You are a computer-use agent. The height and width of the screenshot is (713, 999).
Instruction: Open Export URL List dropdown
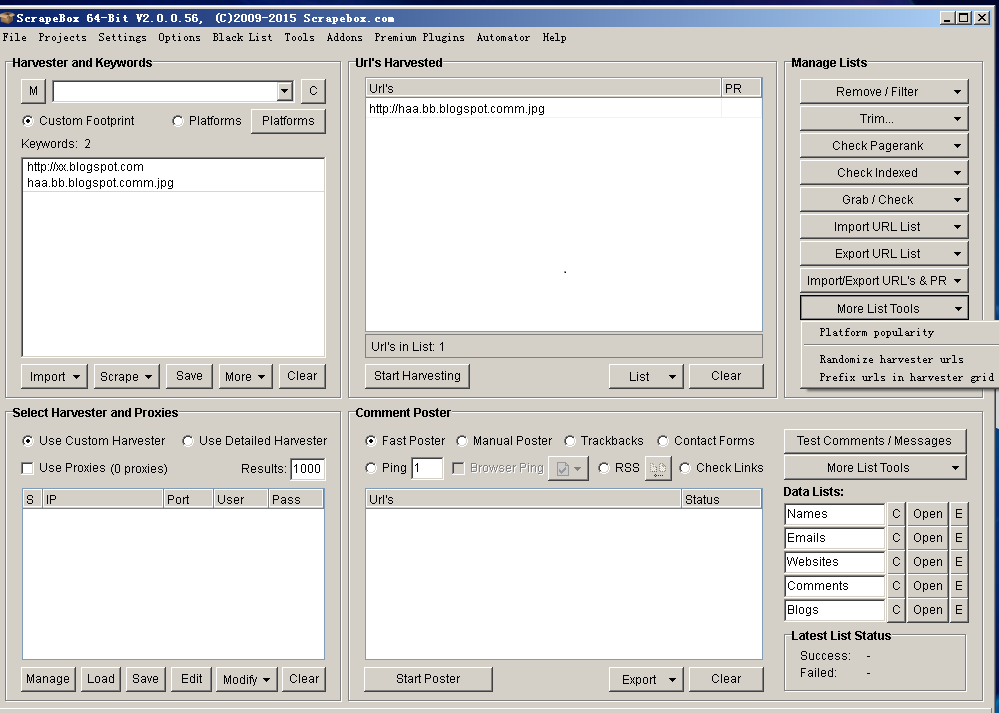pyautogui.click(x=884, y=254)
